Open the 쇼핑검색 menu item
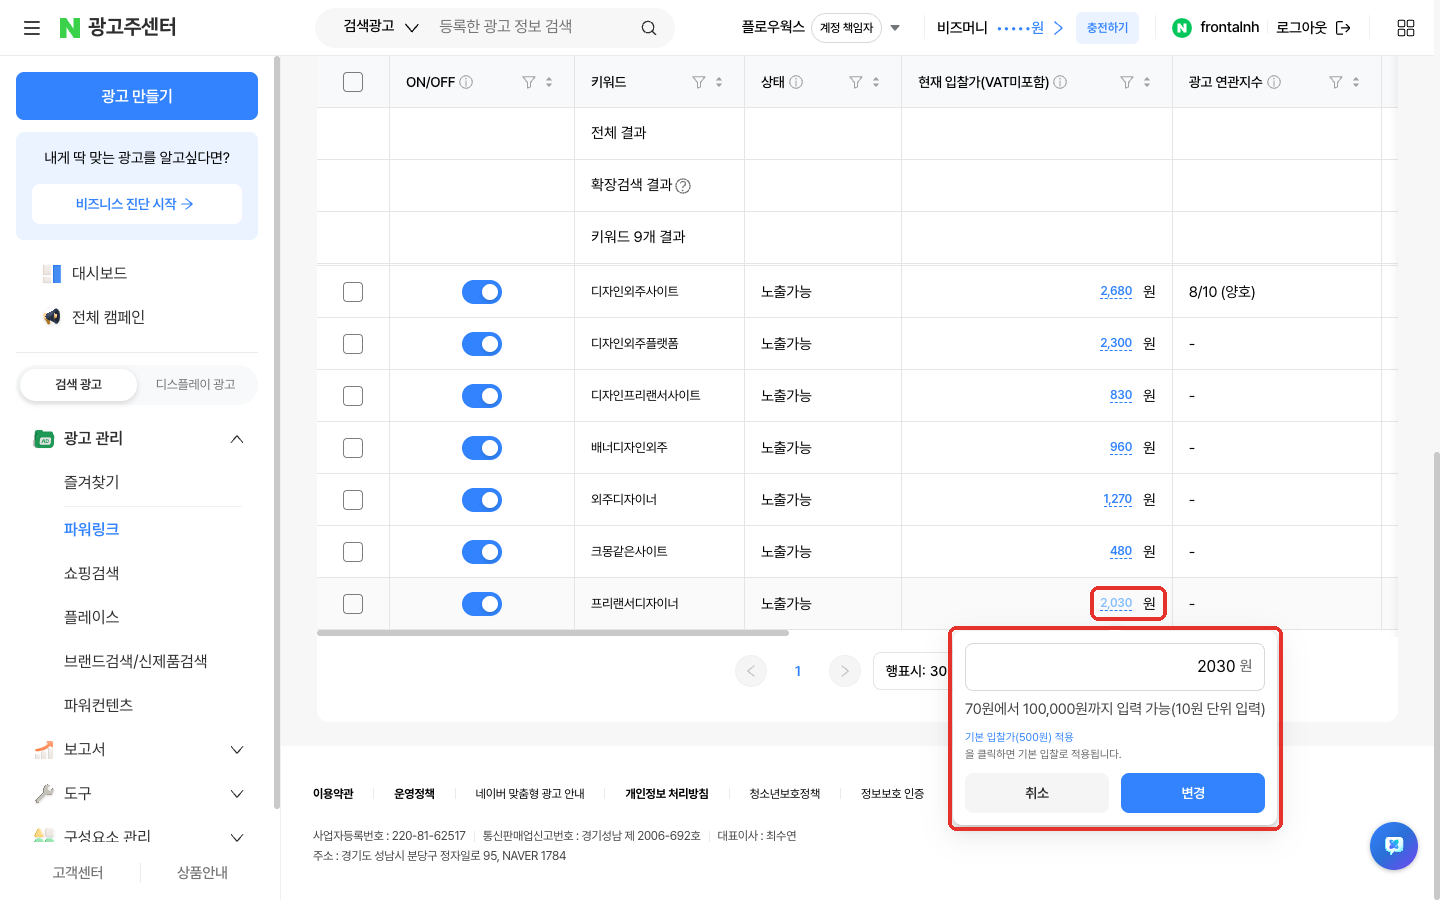Image resolution: width=1440 pixels, height=900 pixels. click(92, 573)
